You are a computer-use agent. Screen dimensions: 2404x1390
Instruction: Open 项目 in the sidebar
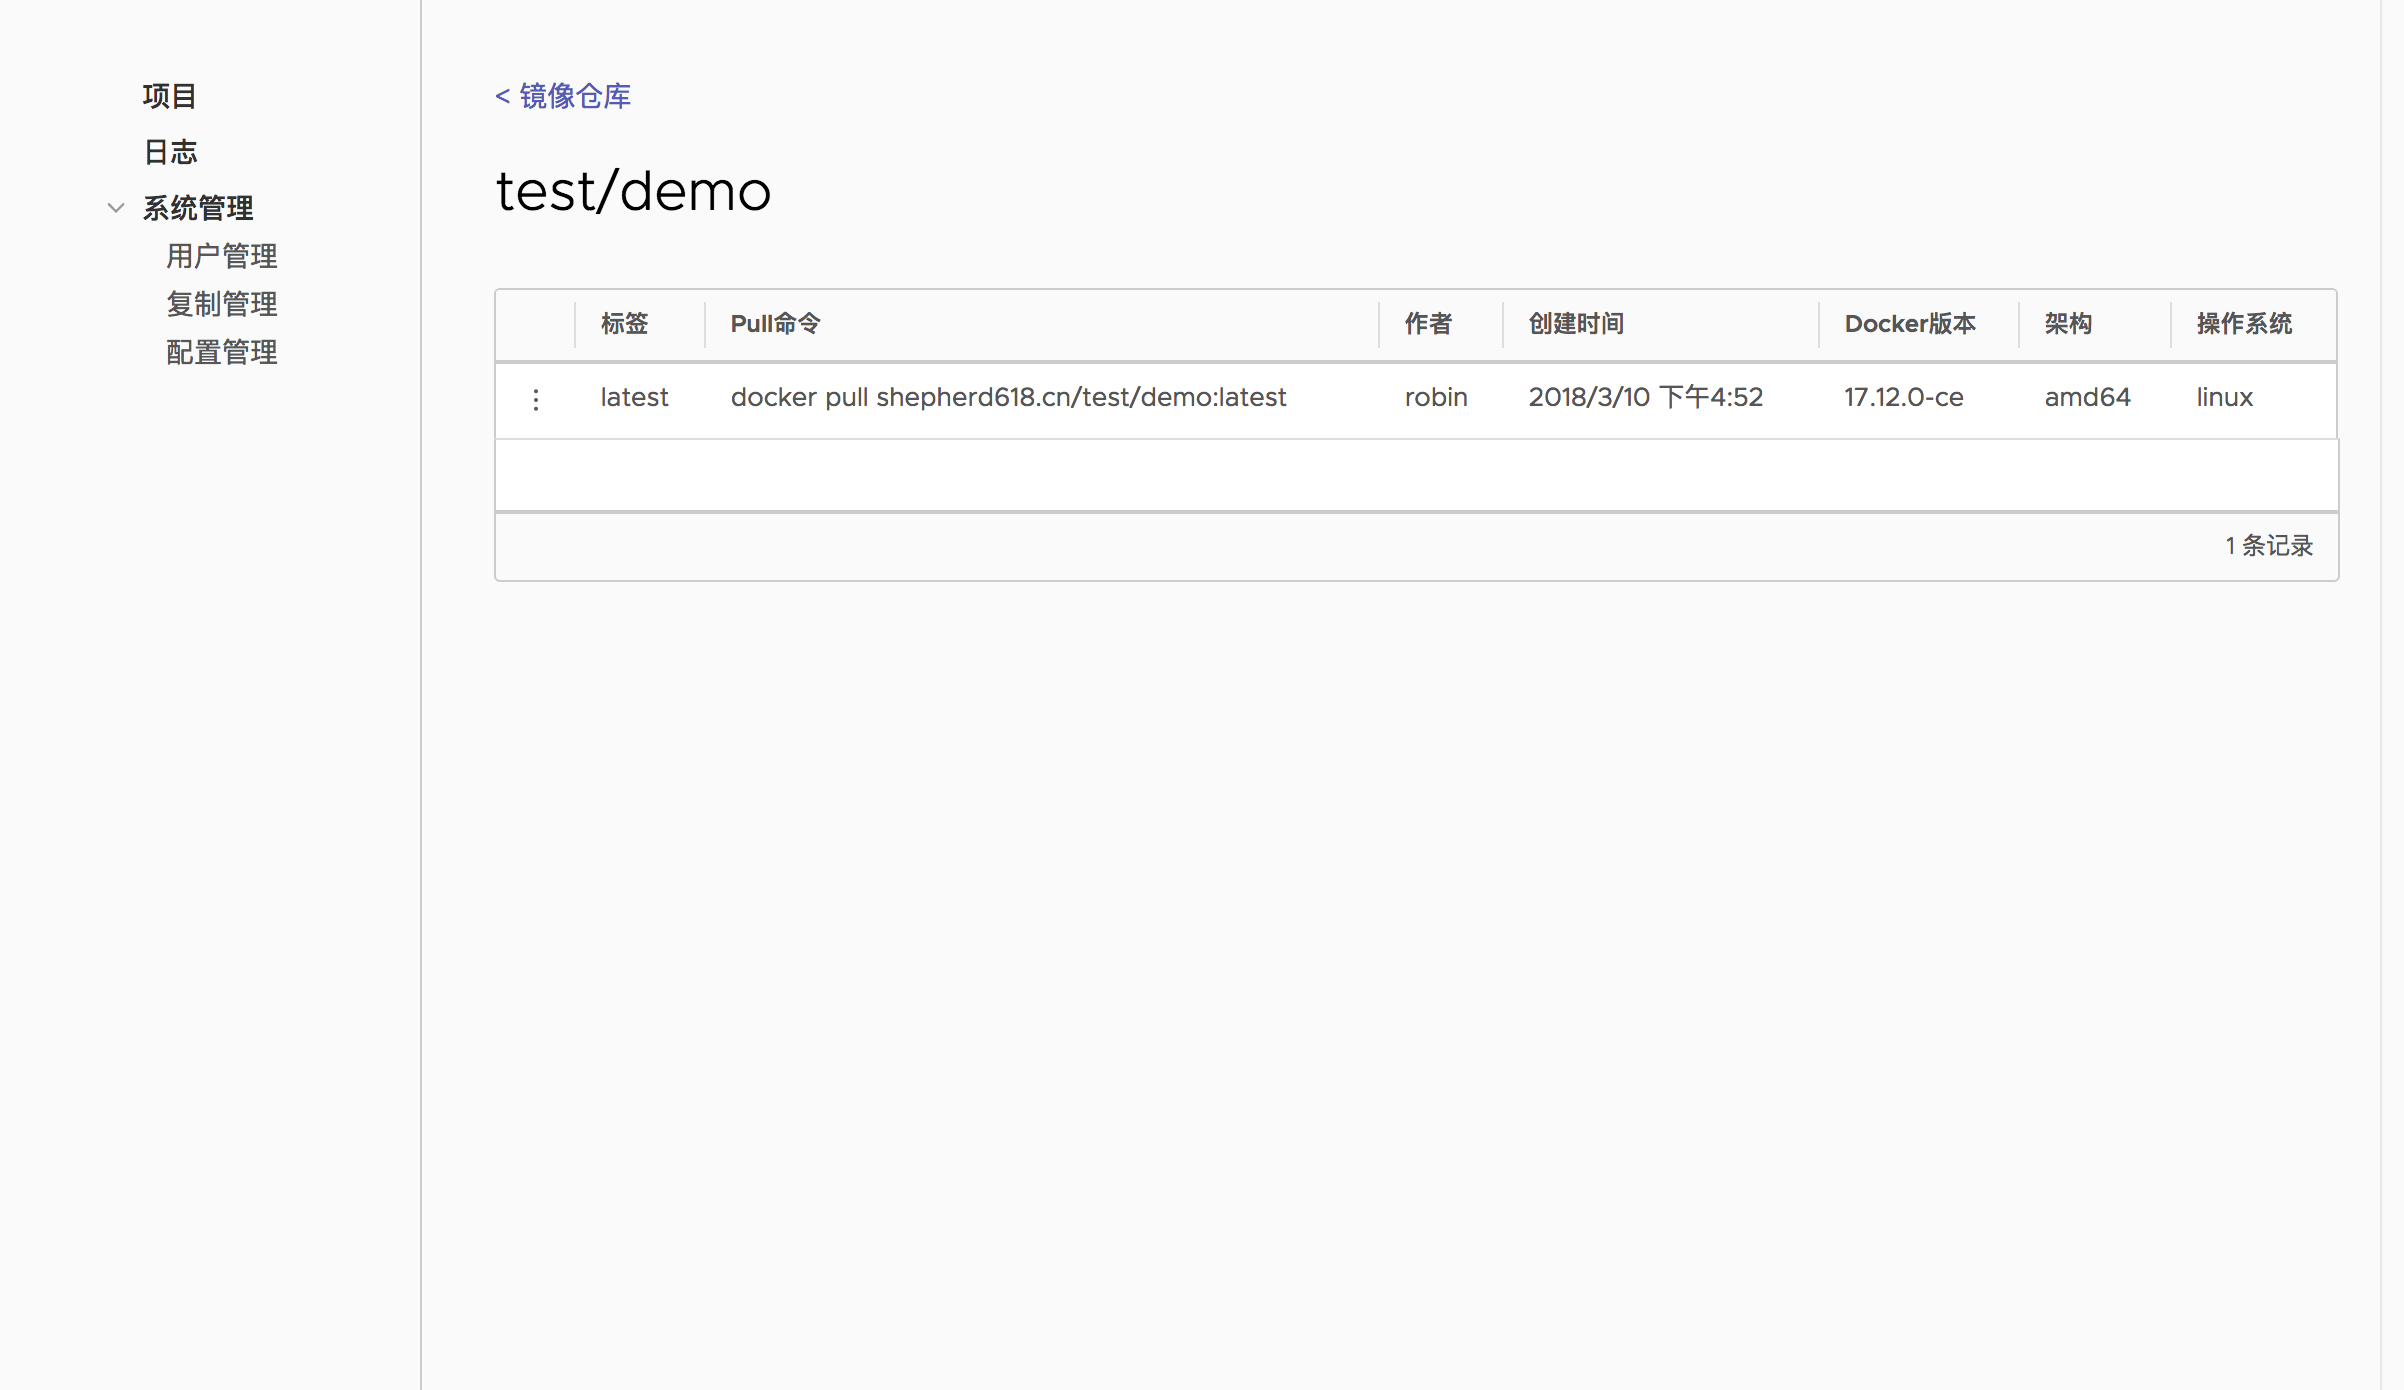click(169, 96)
